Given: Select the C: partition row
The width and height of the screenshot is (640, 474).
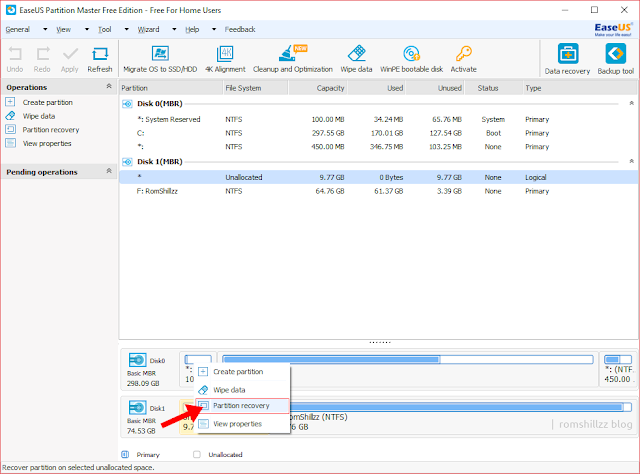Looking at the screenshot, I should 378,133.
